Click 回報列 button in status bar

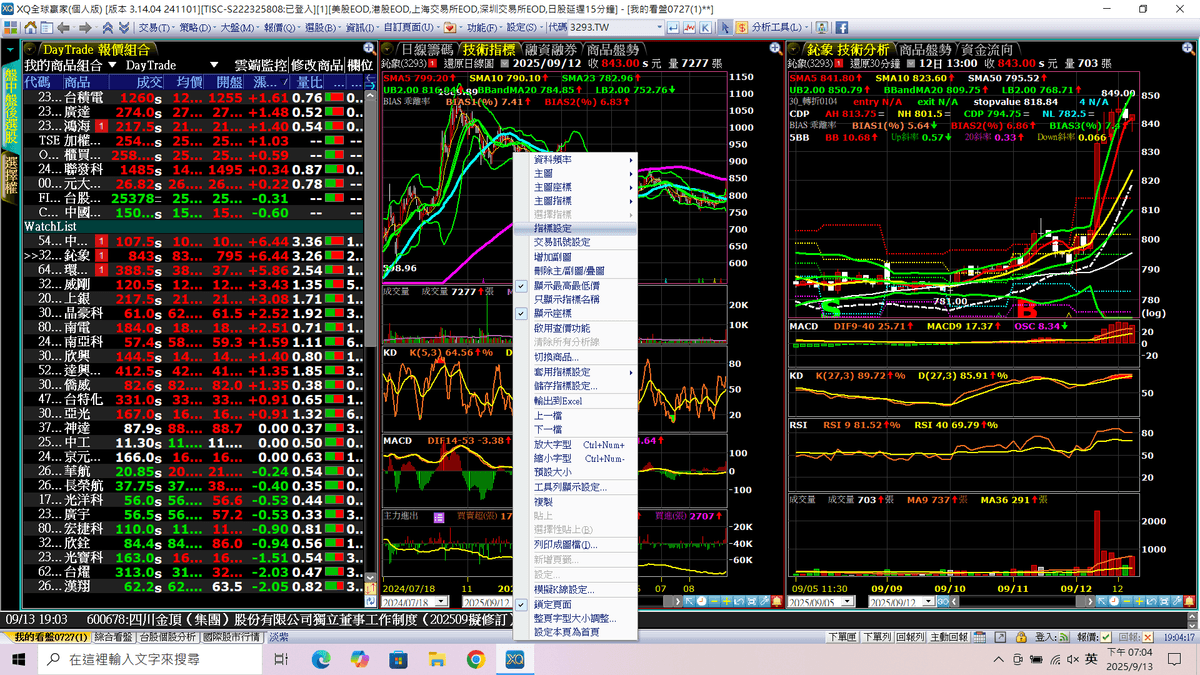[911, 637]
